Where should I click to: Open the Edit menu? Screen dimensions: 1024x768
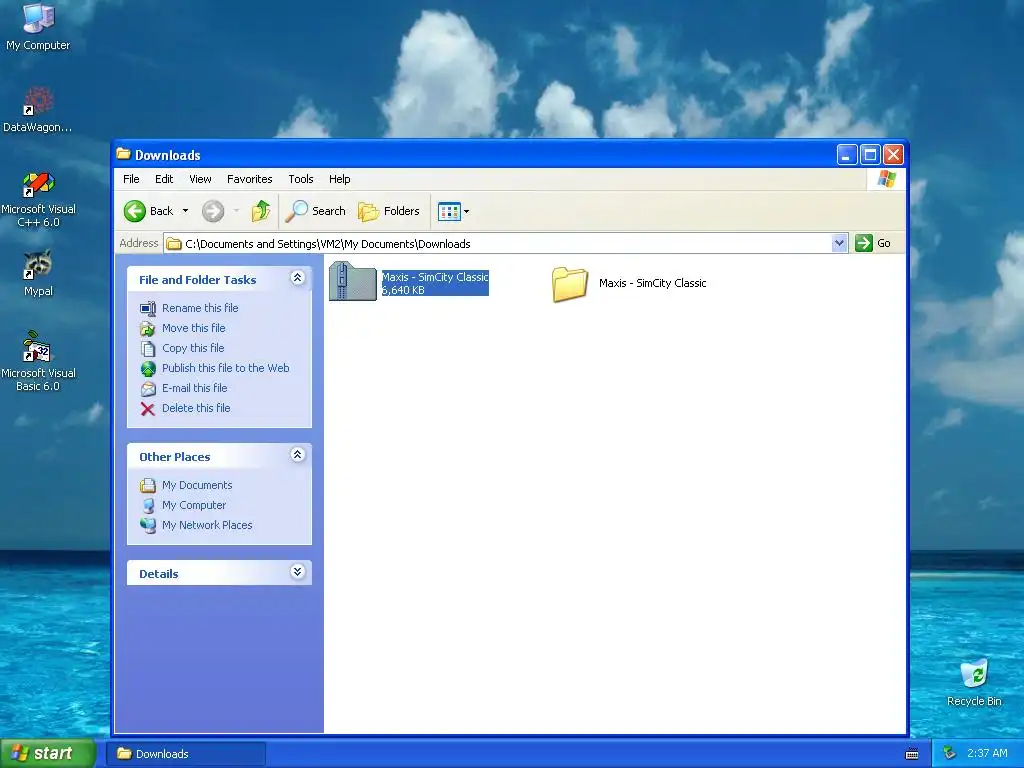[x=164, y=179]
